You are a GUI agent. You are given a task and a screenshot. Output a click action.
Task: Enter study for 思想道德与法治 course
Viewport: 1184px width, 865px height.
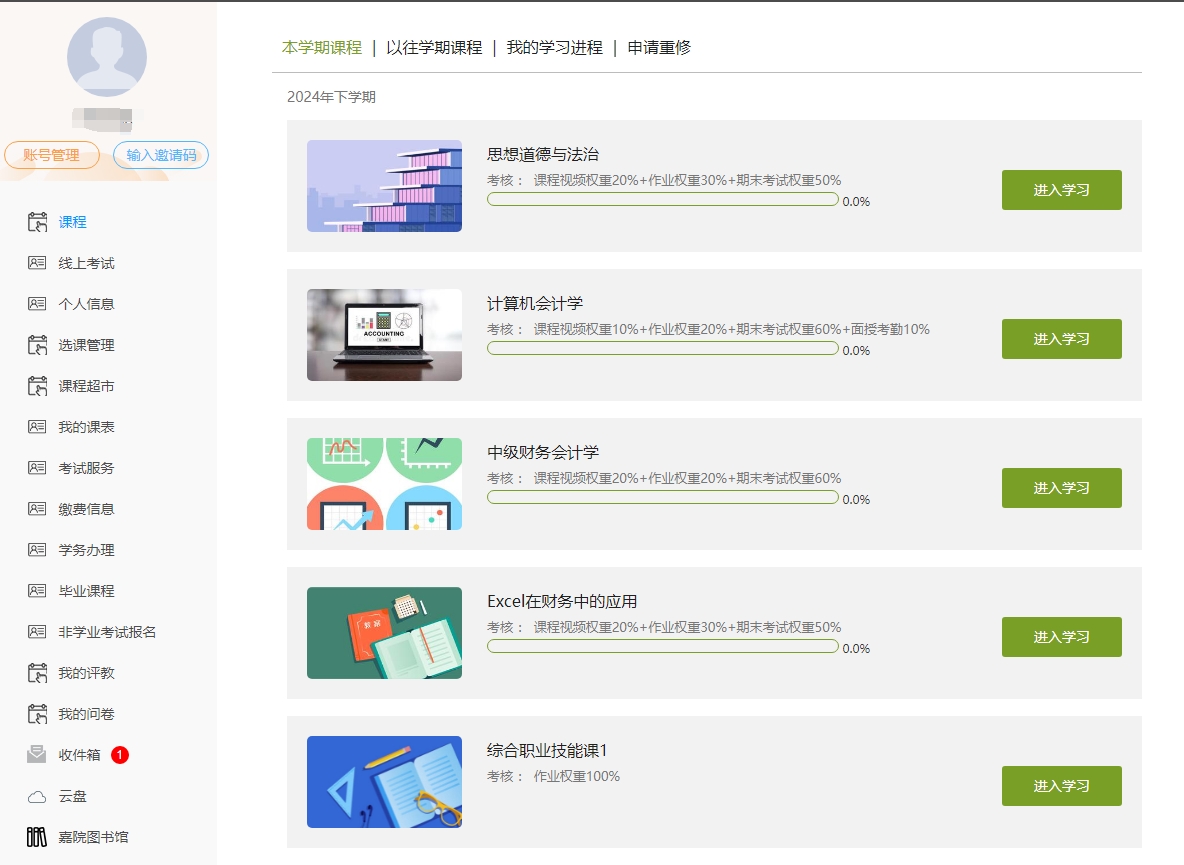(x=1061, y=190)
